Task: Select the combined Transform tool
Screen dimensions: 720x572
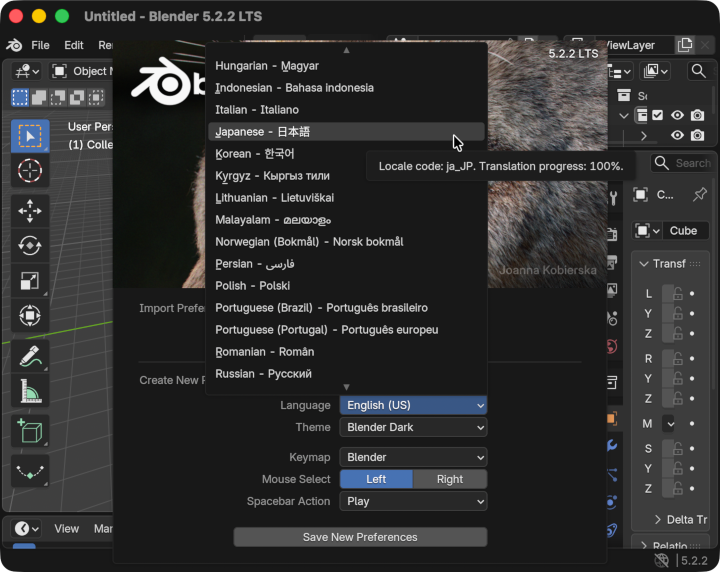Action: 30,315
